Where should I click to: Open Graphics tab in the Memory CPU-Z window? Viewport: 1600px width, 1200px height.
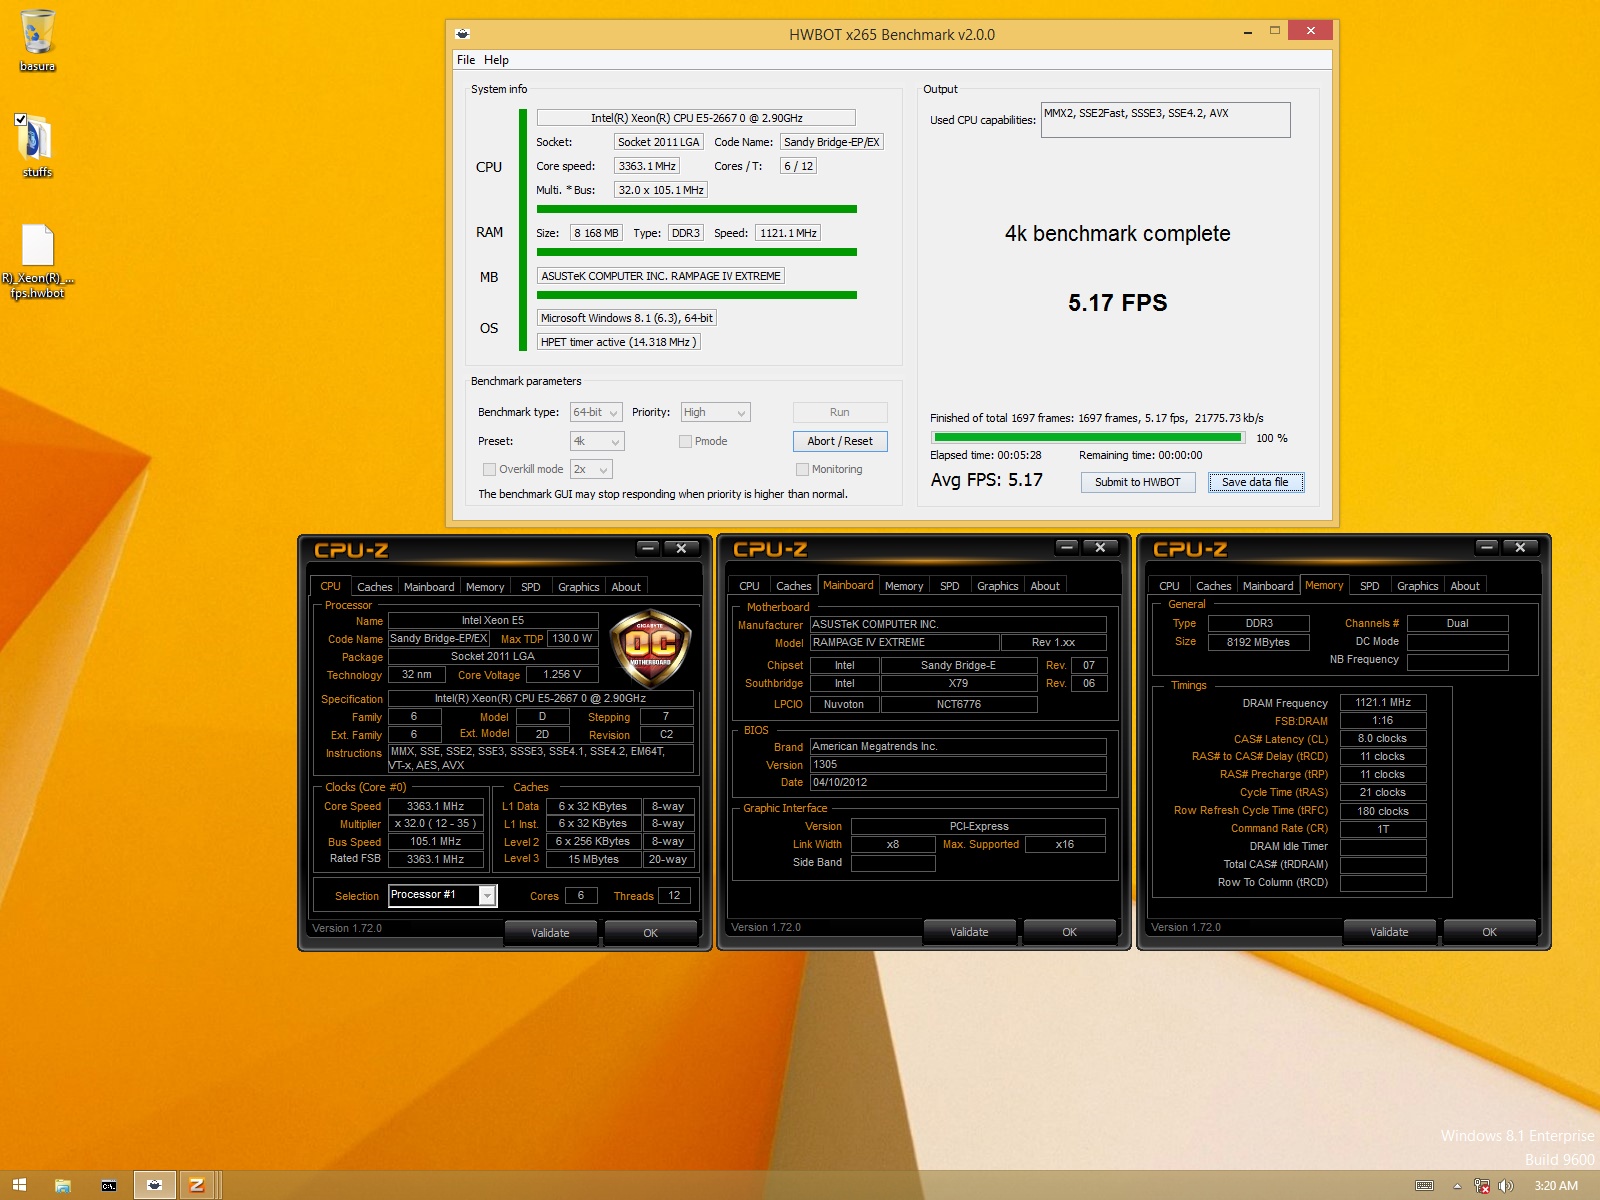pyautogui.click(x=1418, y=586)
